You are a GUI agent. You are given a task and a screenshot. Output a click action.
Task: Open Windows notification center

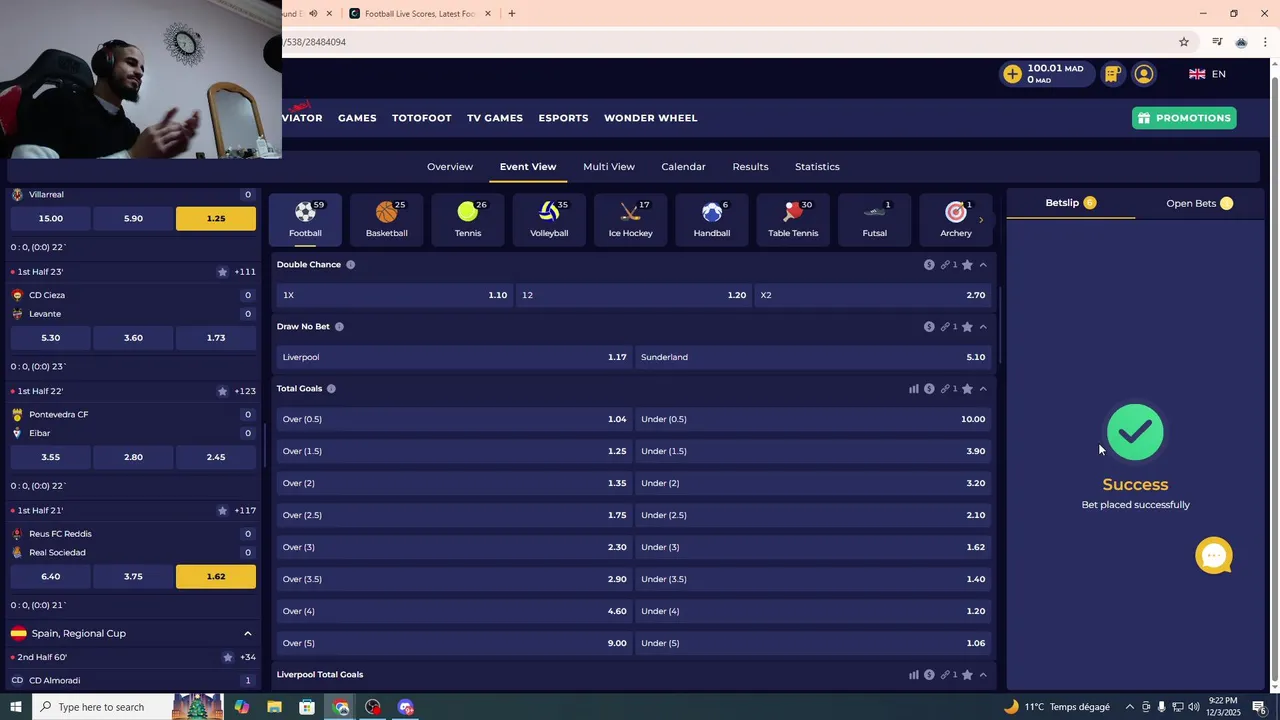pos(1259,707)
